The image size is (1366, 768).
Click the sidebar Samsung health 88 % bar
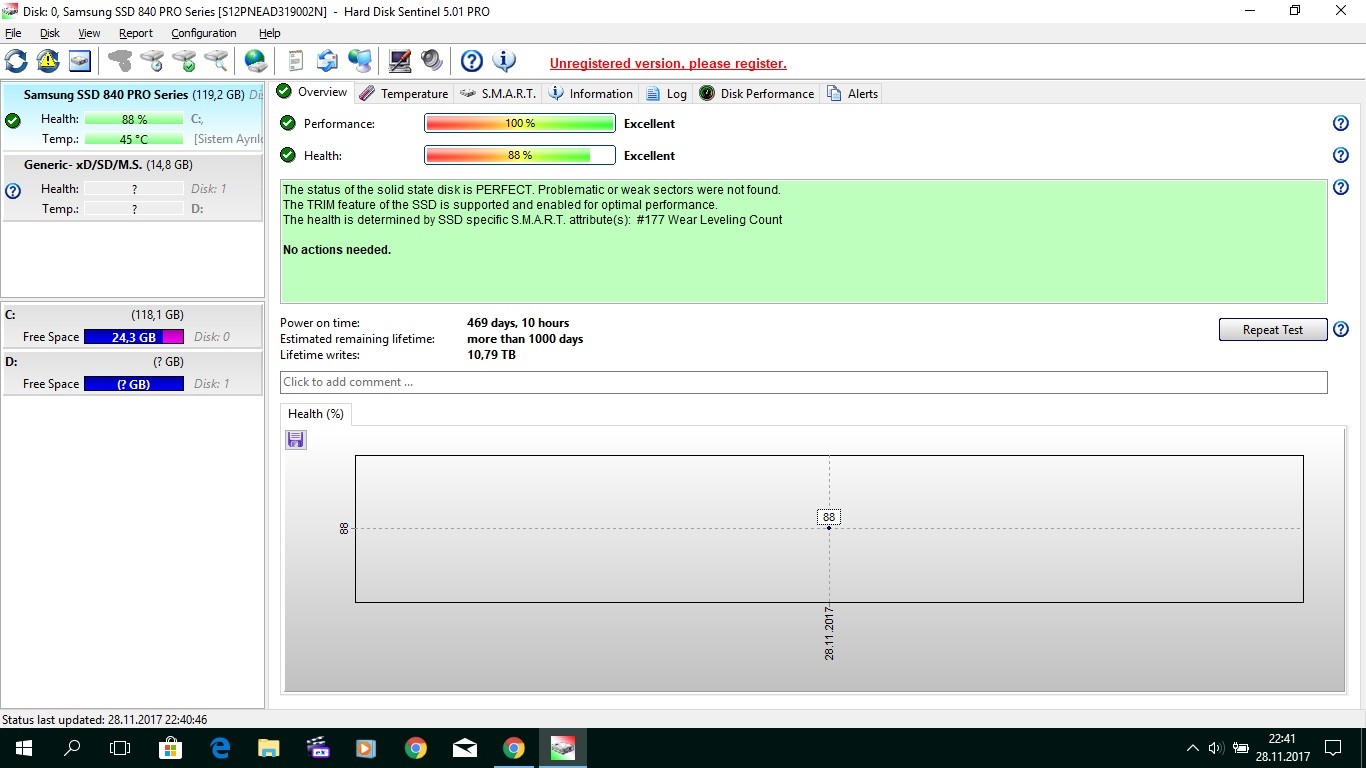pyautogui.click(x=134, y=119)
